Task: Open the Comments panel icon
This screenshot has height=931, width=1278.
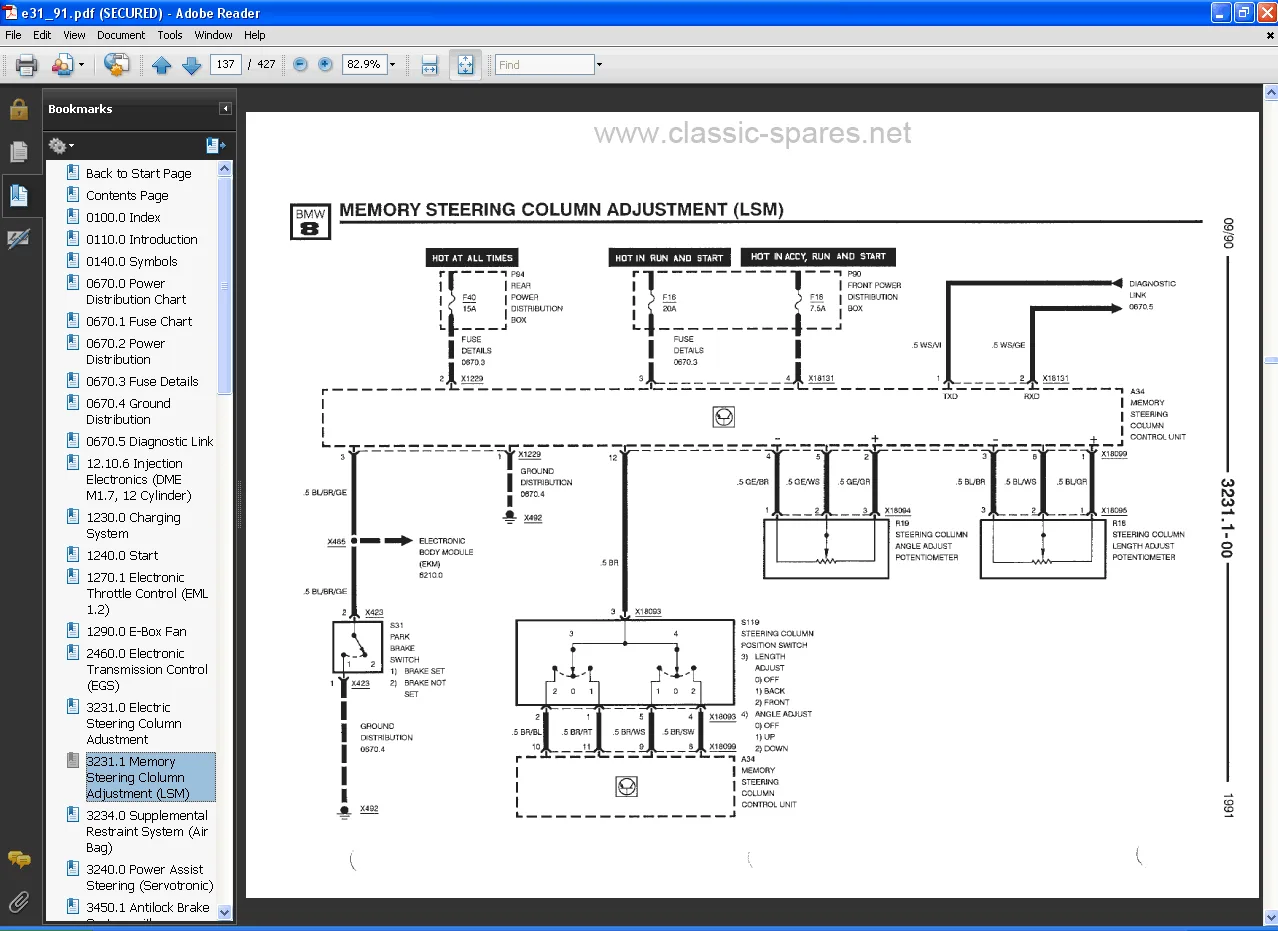Action: point(18,859)
